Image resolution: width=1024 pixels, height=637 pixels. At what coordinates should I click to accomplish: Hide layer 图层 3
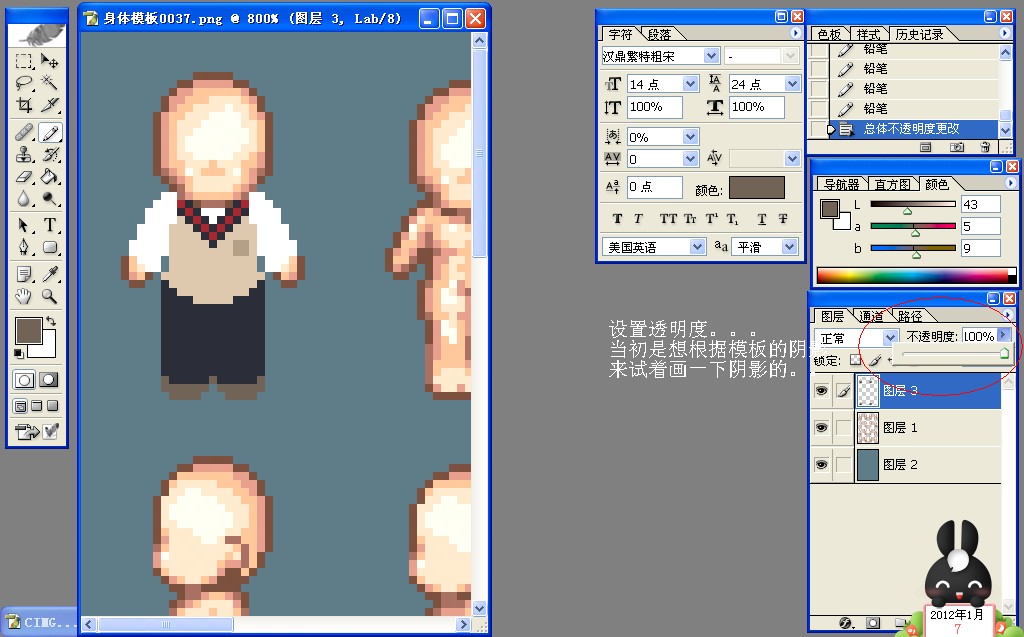pyautogui.click(x=822, y=391)
